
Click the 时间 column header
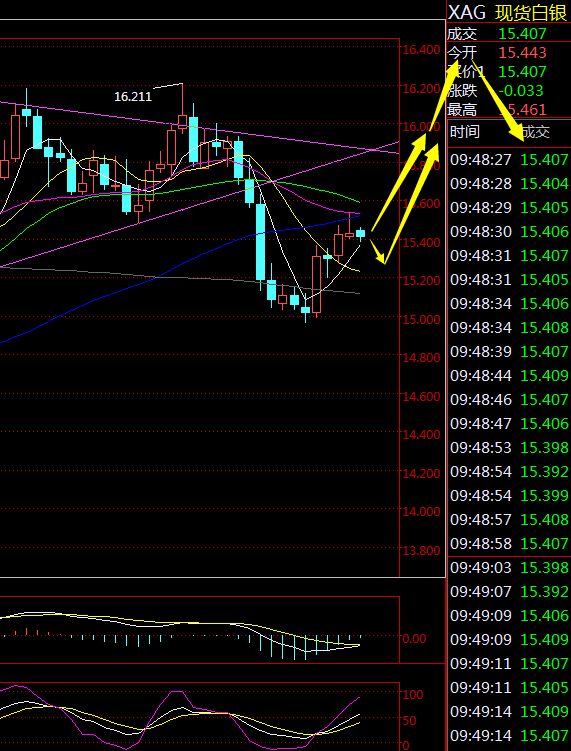pos(465,132)
